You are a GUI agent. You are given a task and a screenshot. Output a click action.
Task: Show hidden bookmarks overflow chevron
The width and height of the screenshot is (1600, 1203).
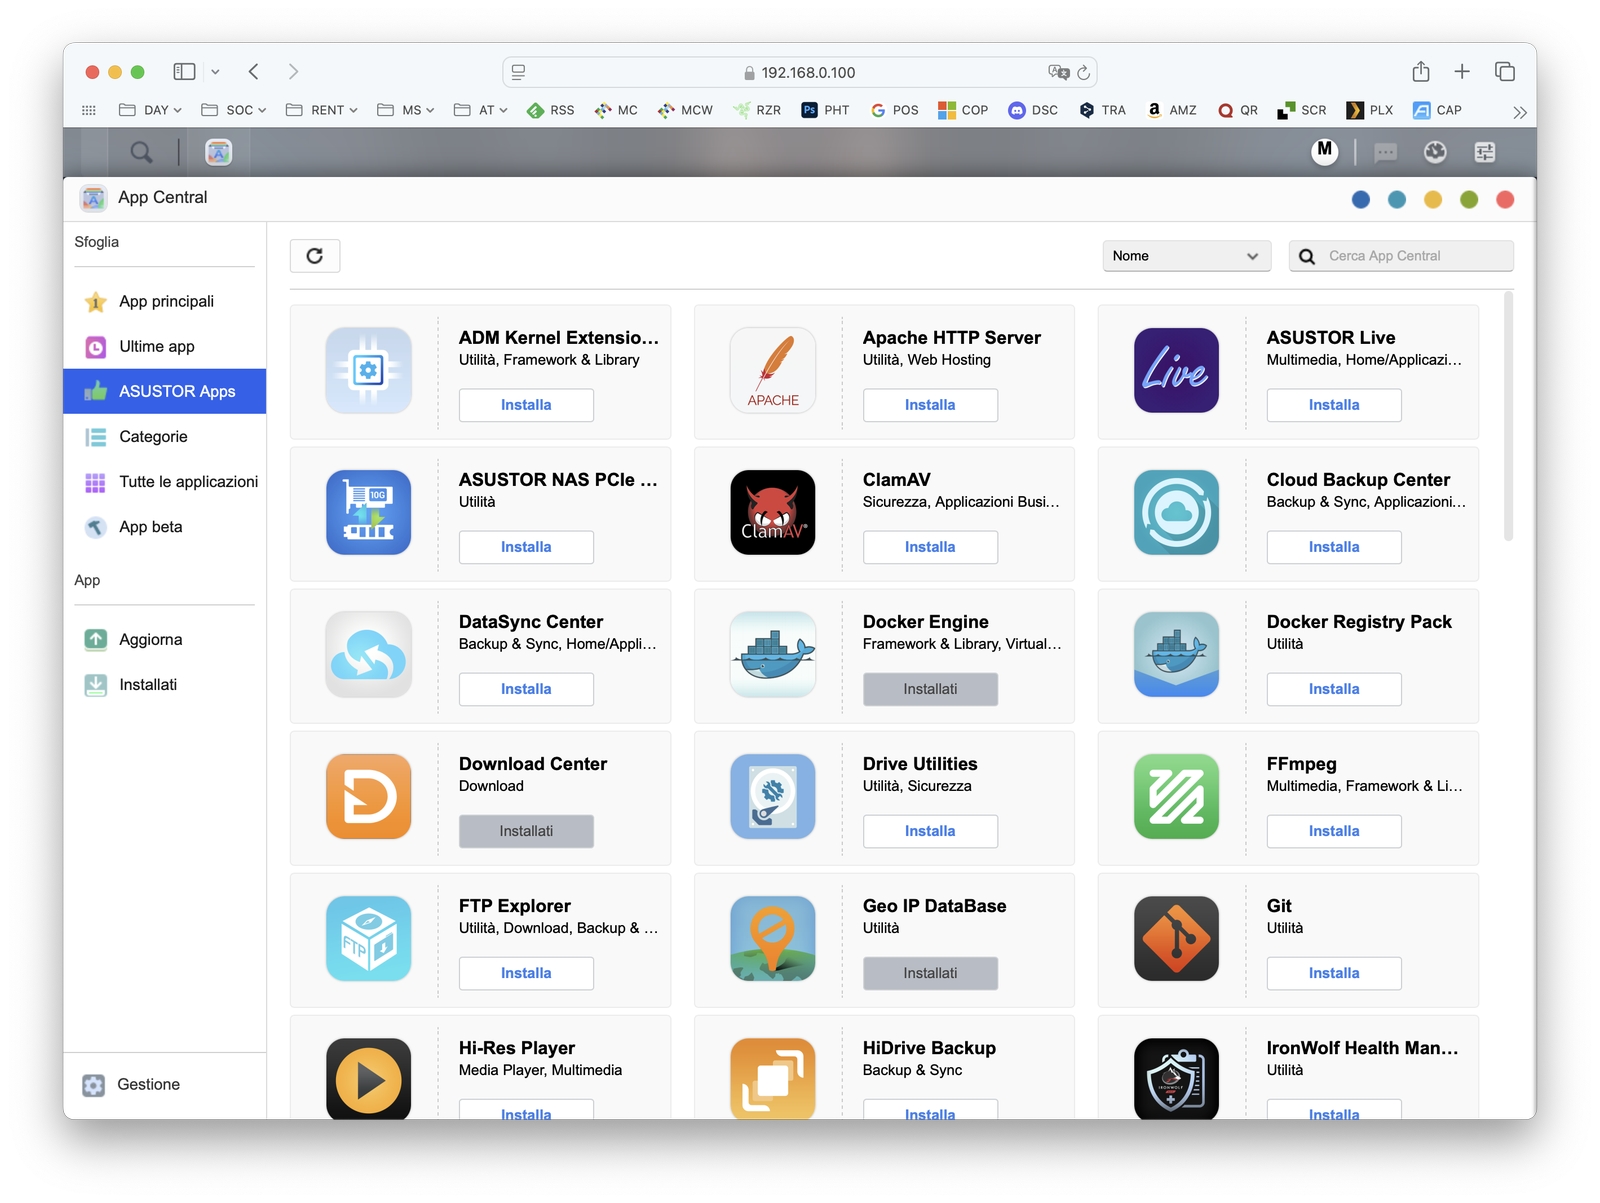[x=1520, y=112]
